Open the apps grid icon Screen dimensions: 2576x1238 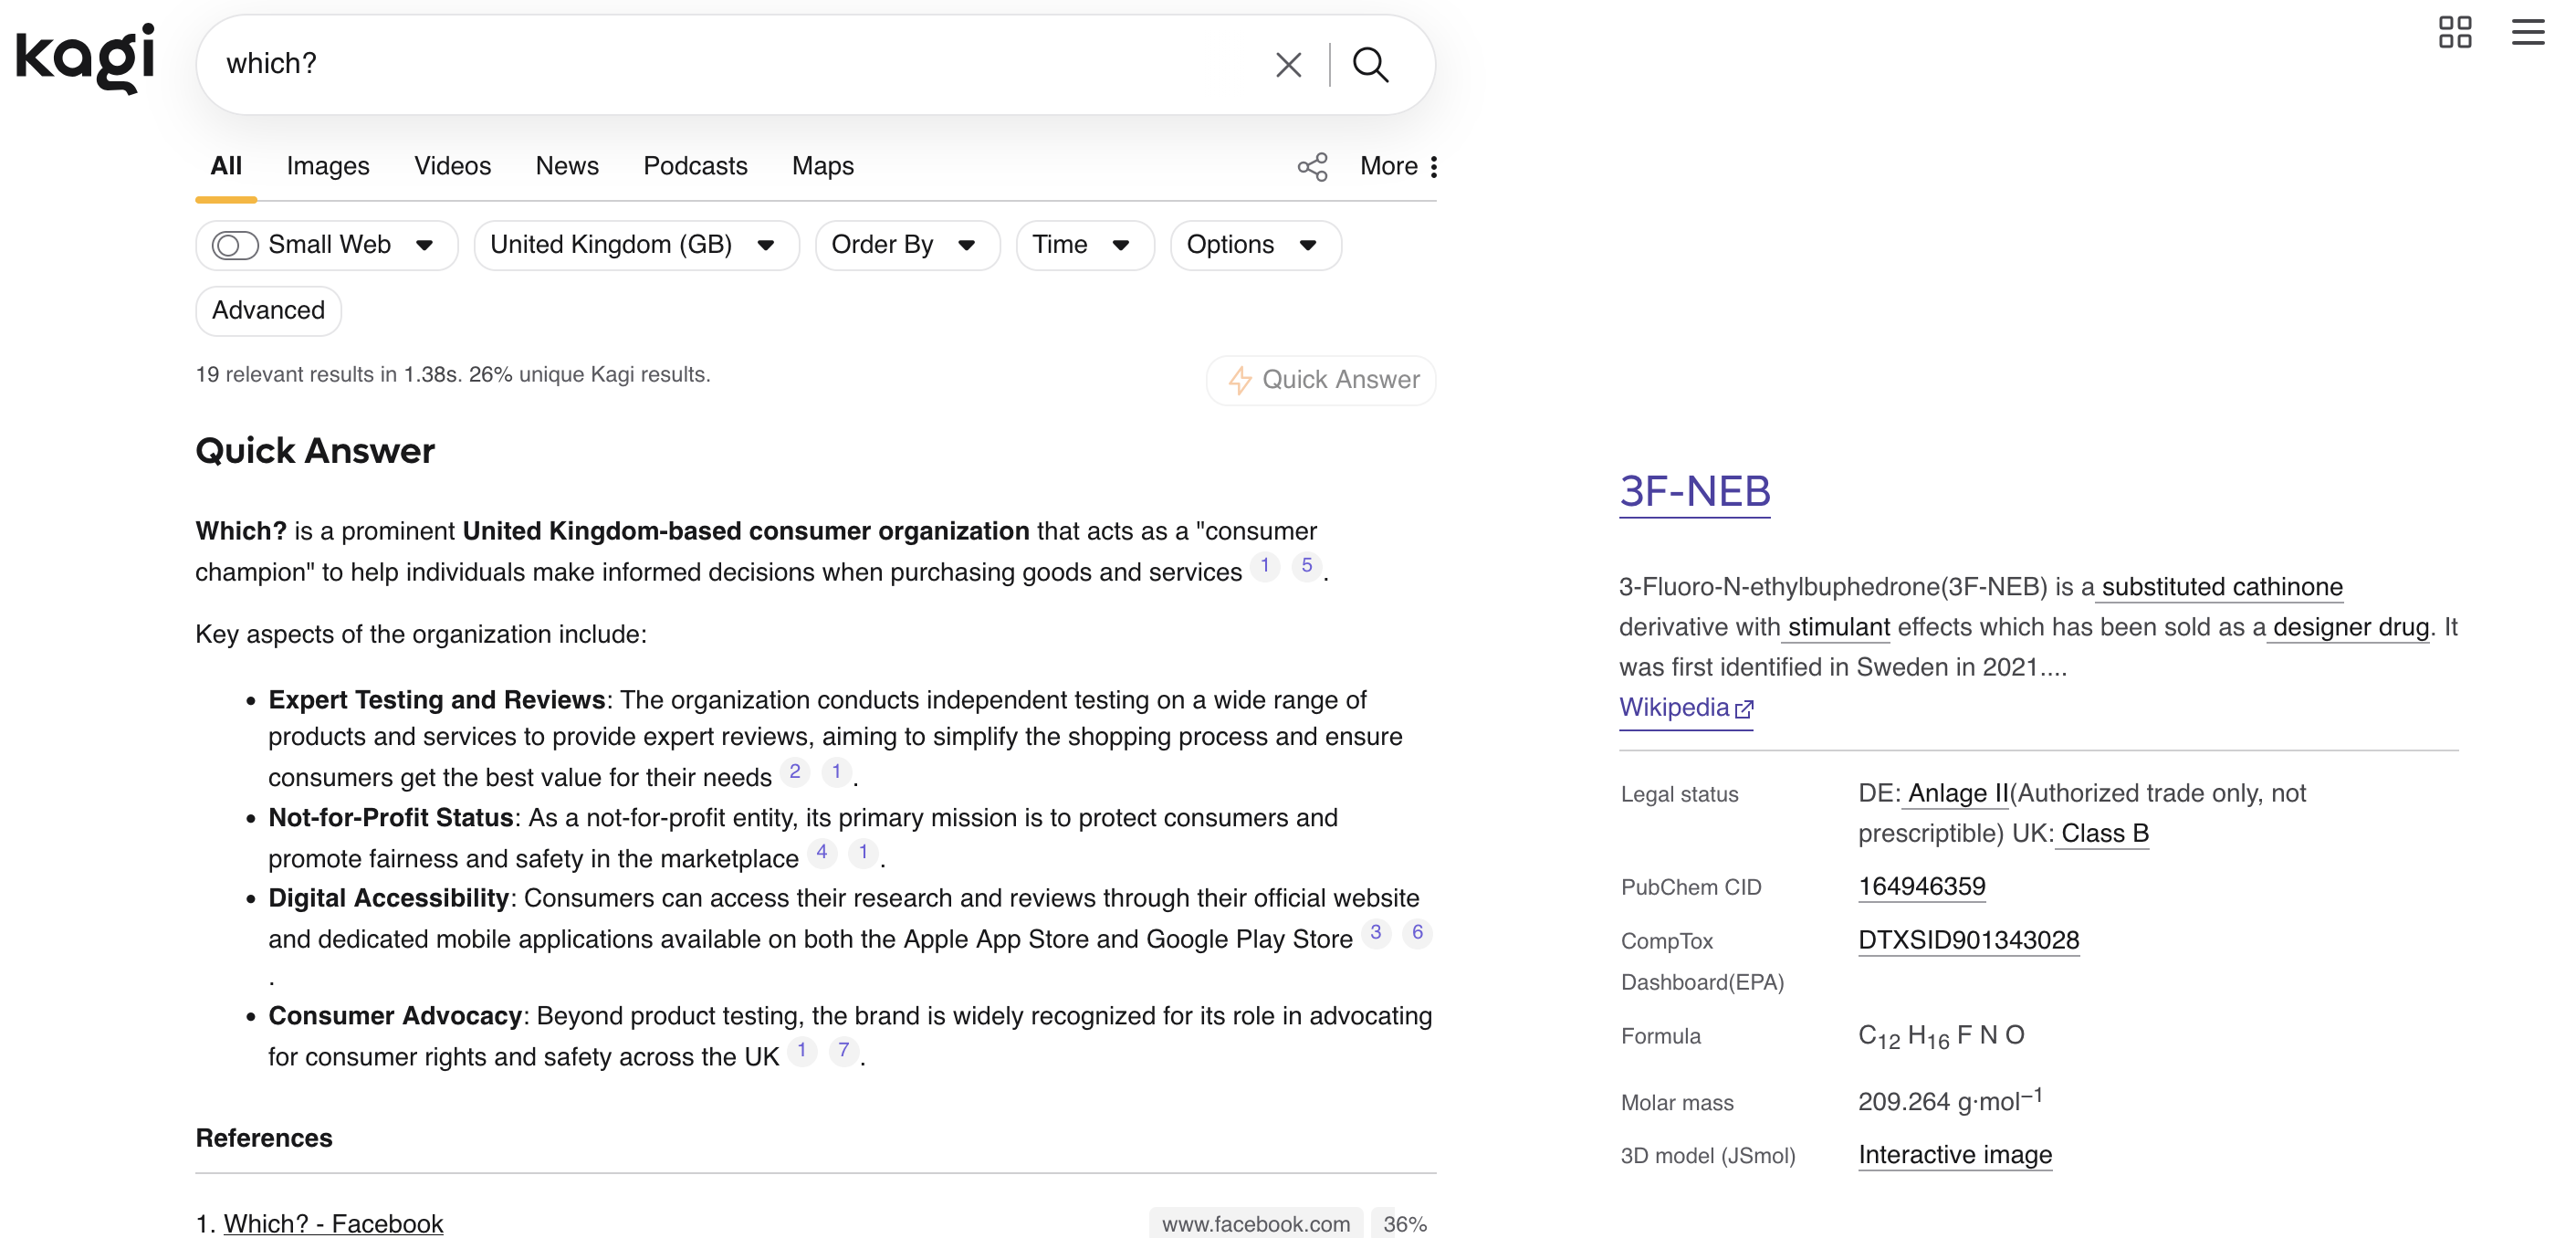tap(2454, 32)
